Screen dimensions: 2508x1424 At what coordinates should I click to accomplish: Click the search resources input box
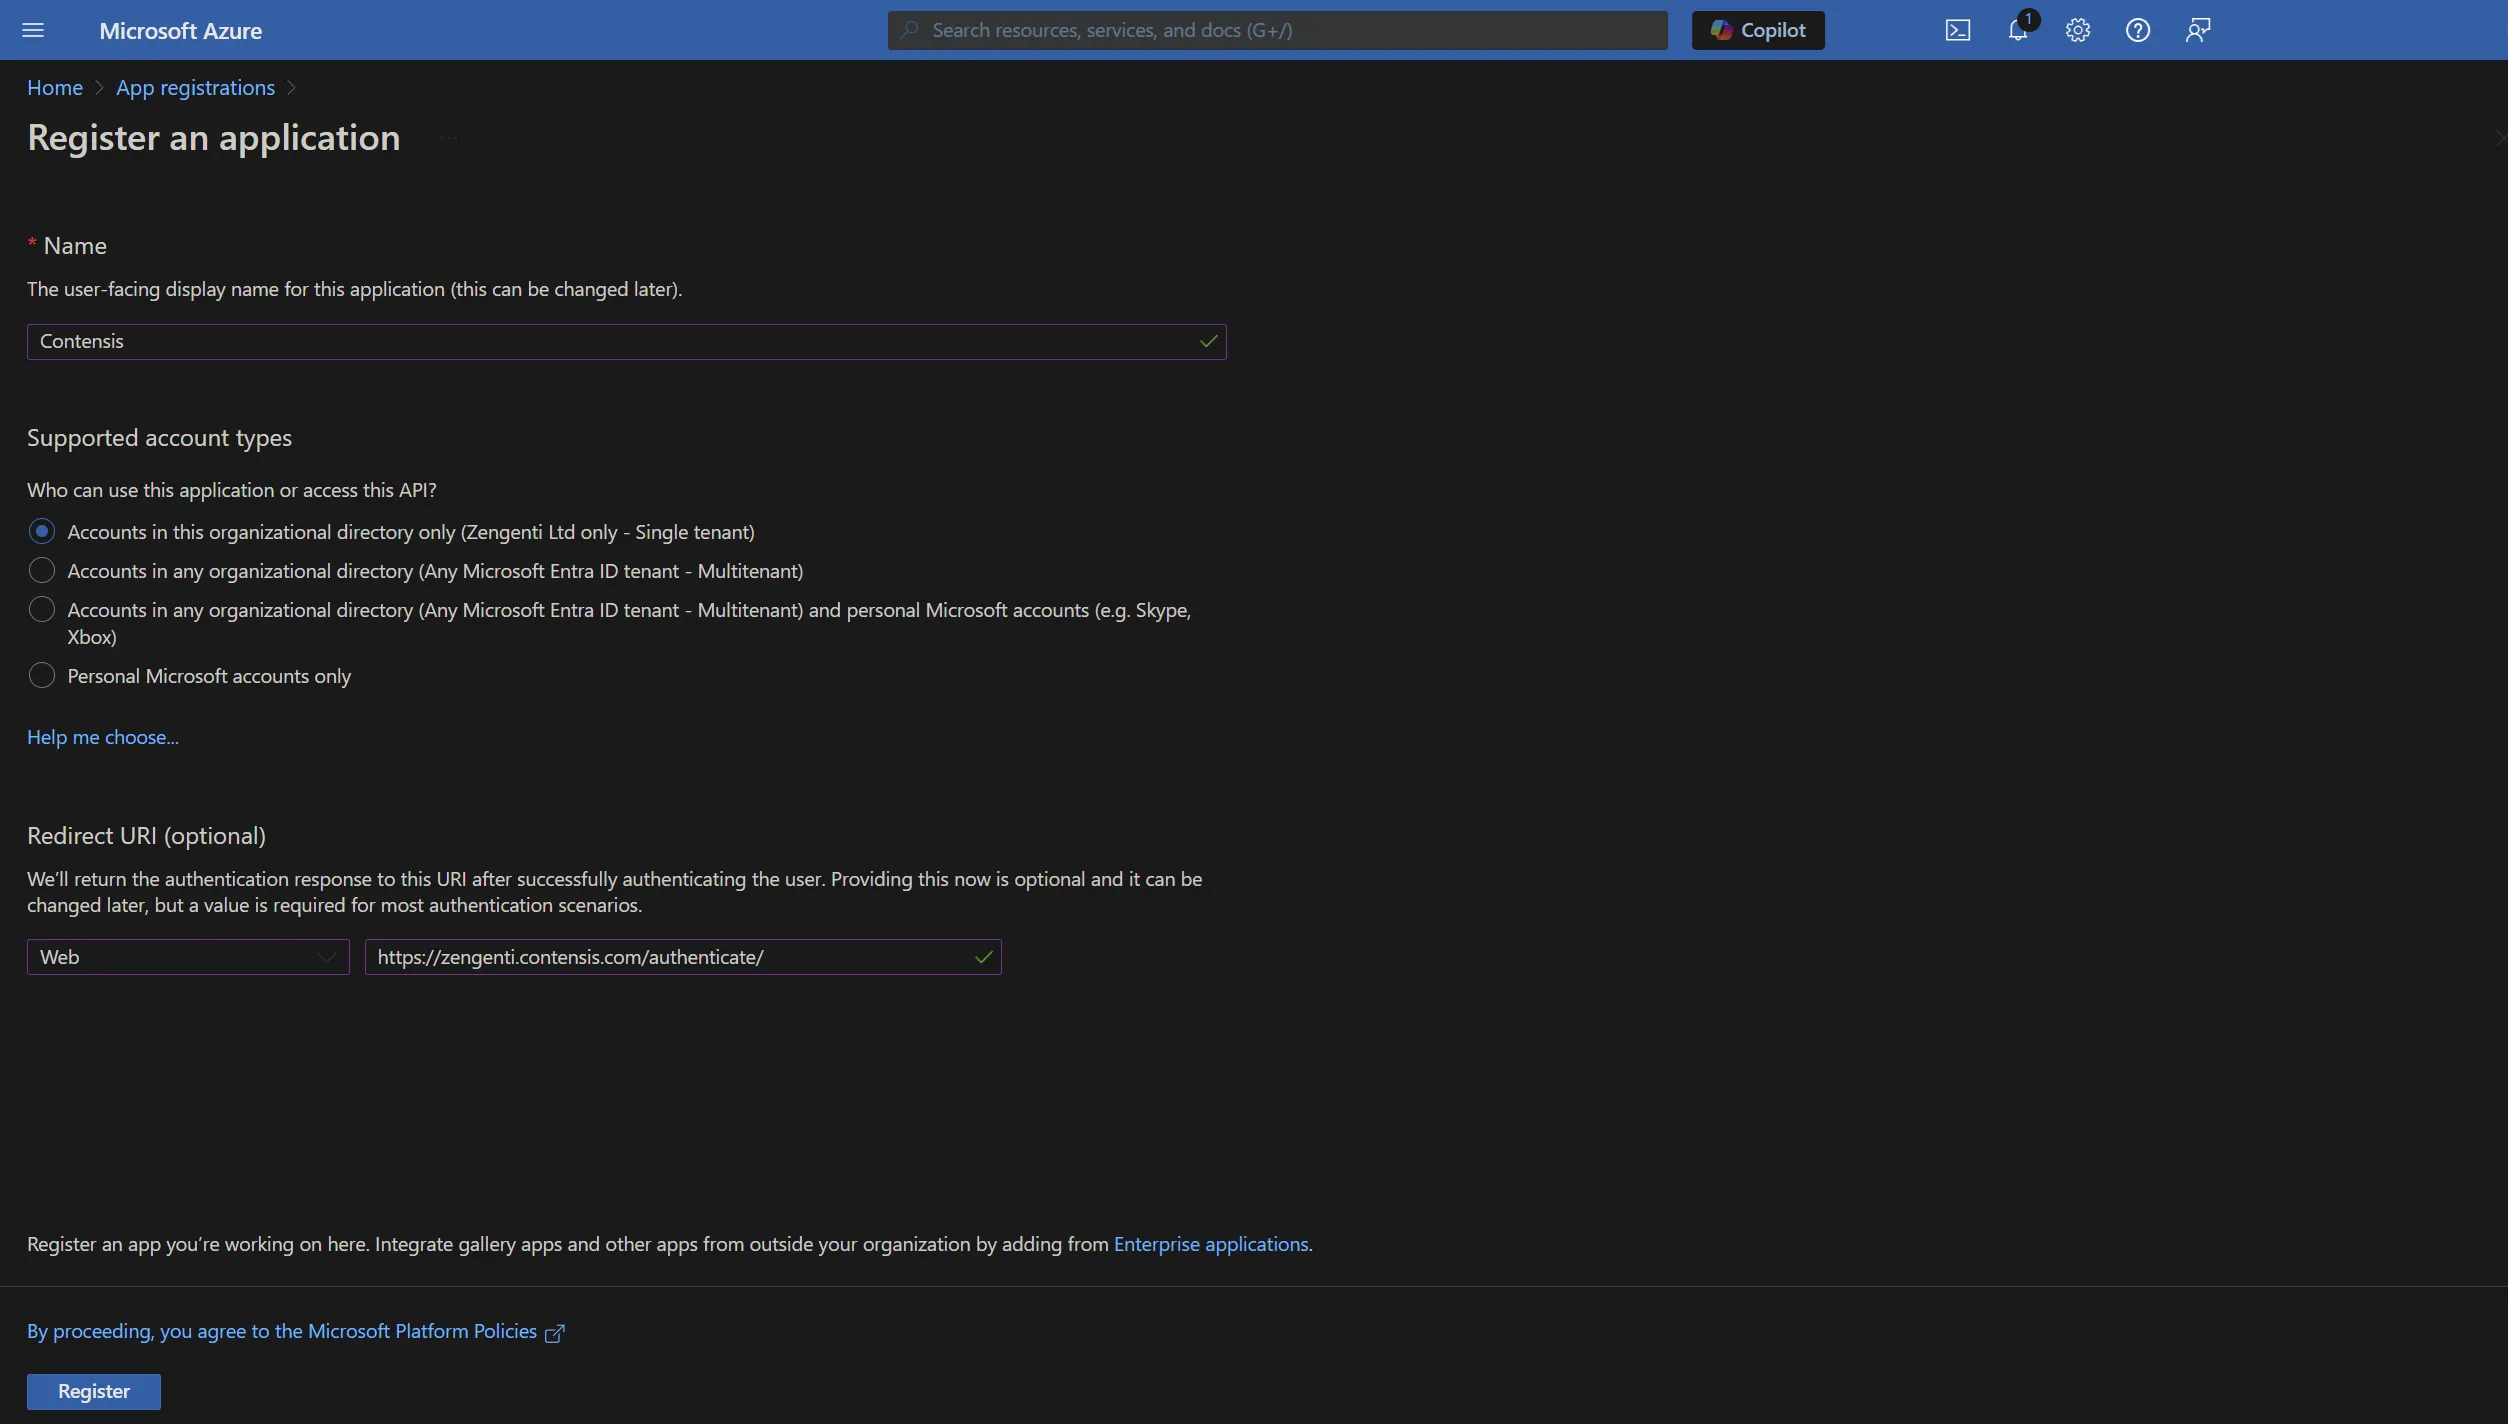1277,30
